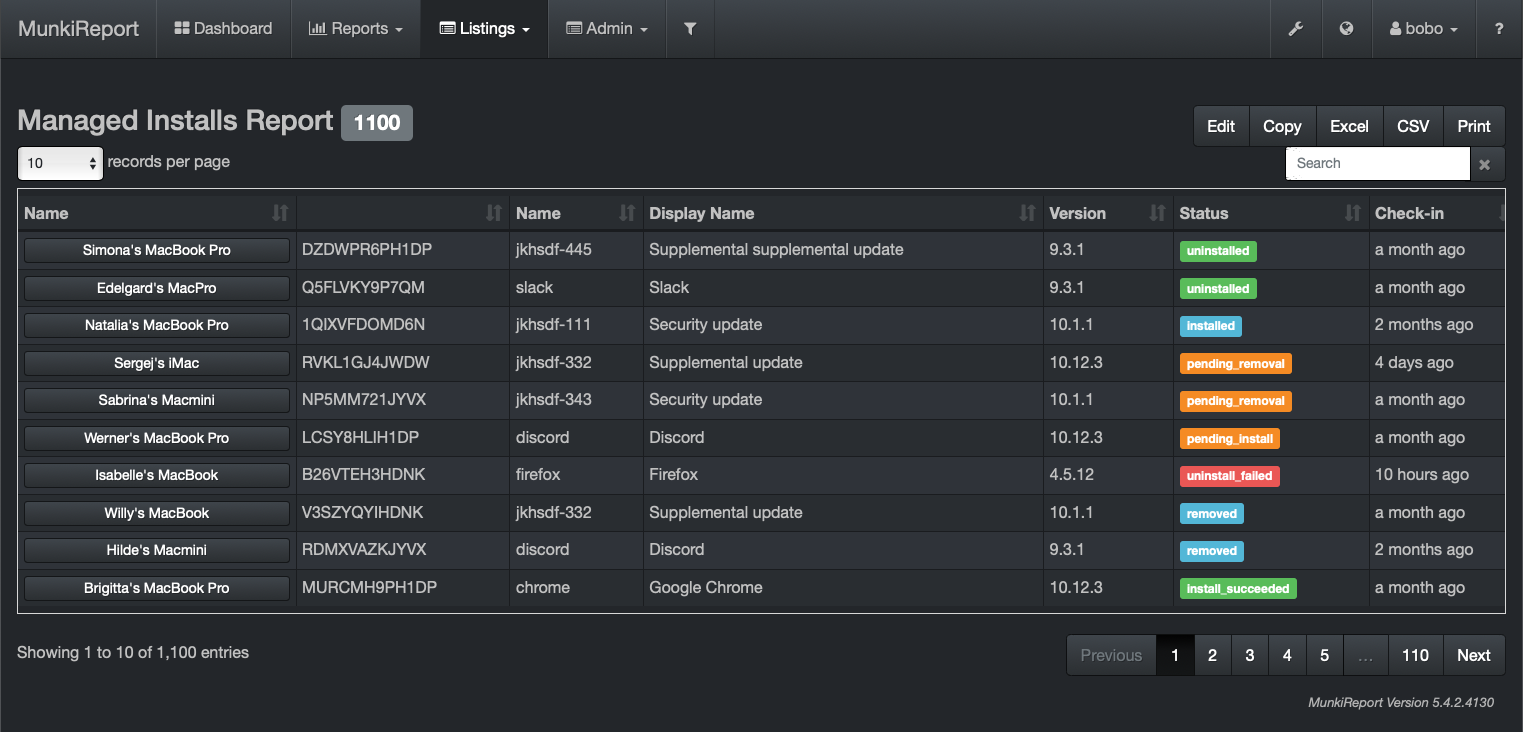
Task: Sort the unlabeled serial number column
Action: tap(493, 213)
